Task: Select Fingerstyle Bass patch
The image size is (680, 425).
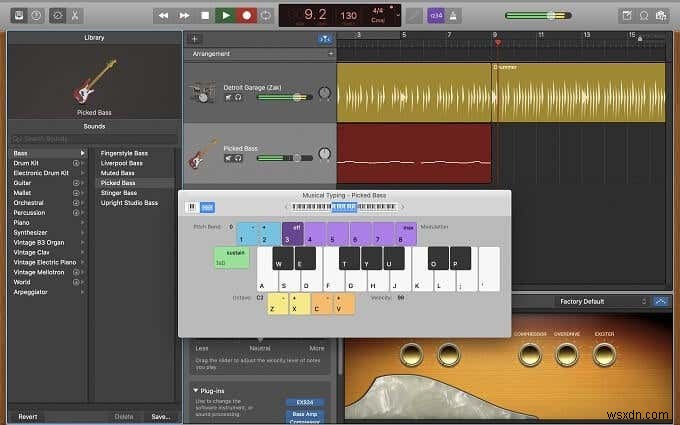Action: [x=124, y=153]
